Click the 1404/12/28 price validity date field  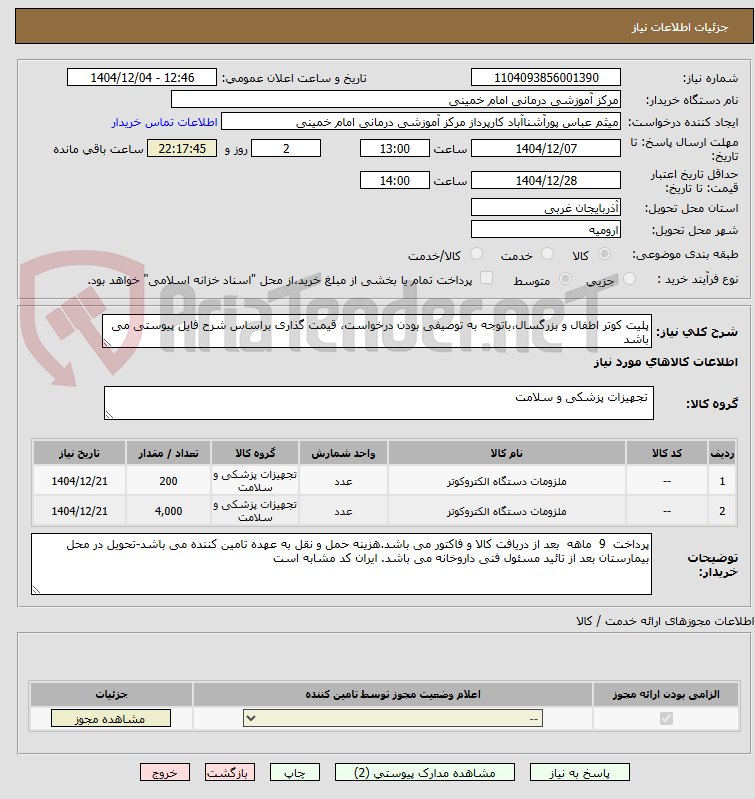(546, 180)
